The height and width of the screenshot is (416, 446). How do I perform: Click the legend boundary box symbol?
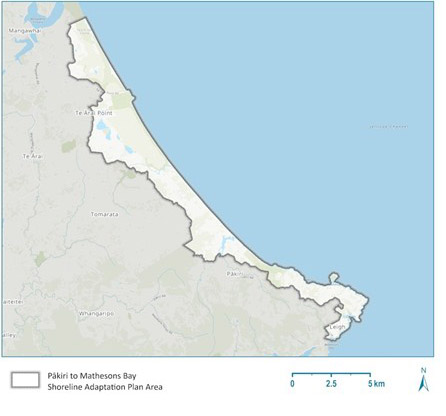(25, 380)
